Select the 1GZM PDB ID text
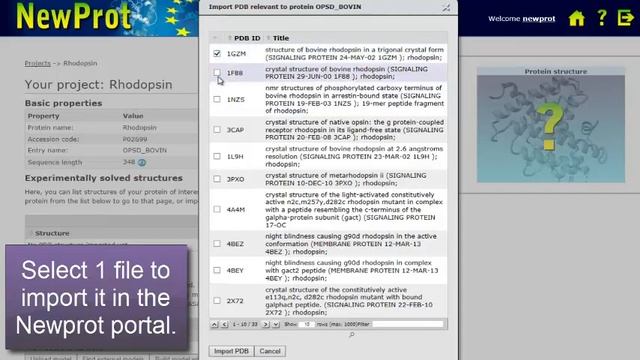640x360 pixels. tap(236, 53)
